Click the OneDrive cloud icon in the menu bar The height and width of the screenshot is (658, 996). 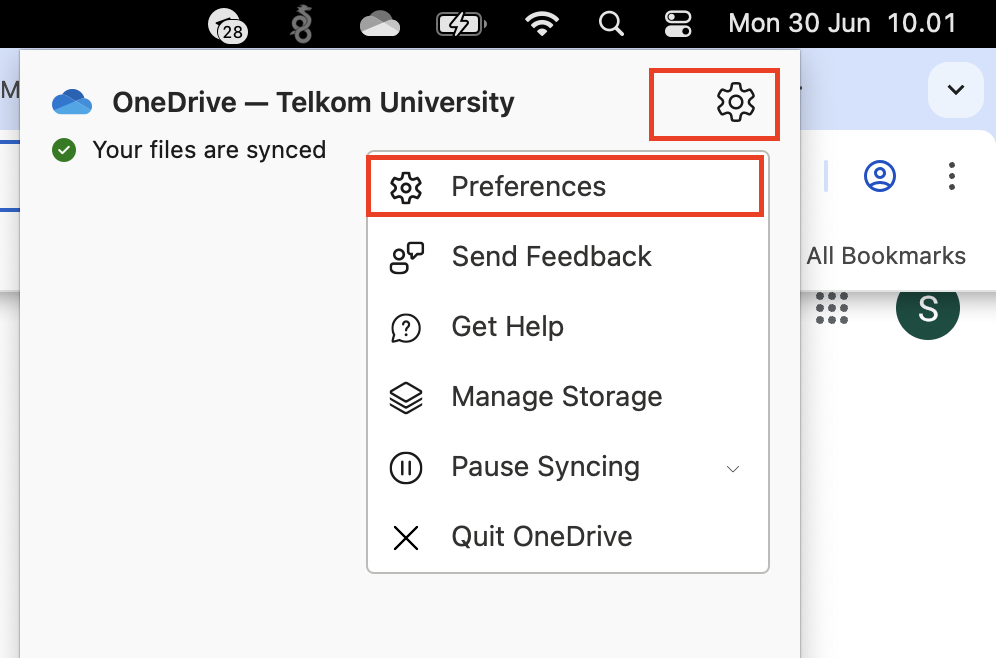click(x=380, y=23)
